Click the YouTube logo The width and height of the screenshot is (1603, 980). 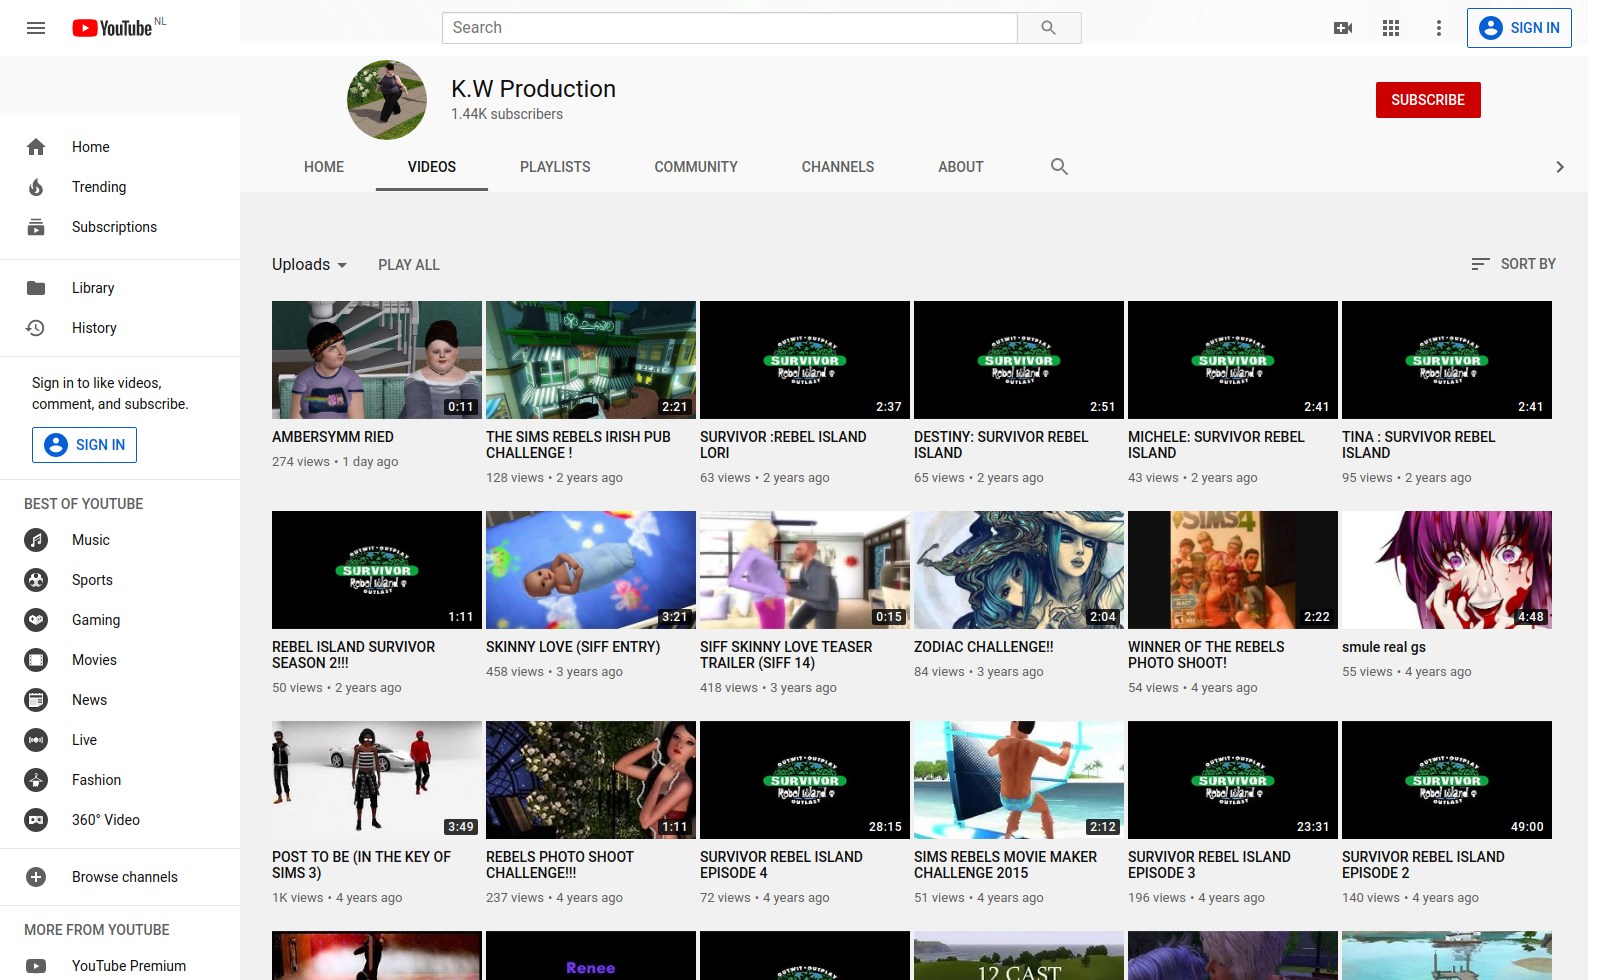pyautogui.click(x=112, y=28)
